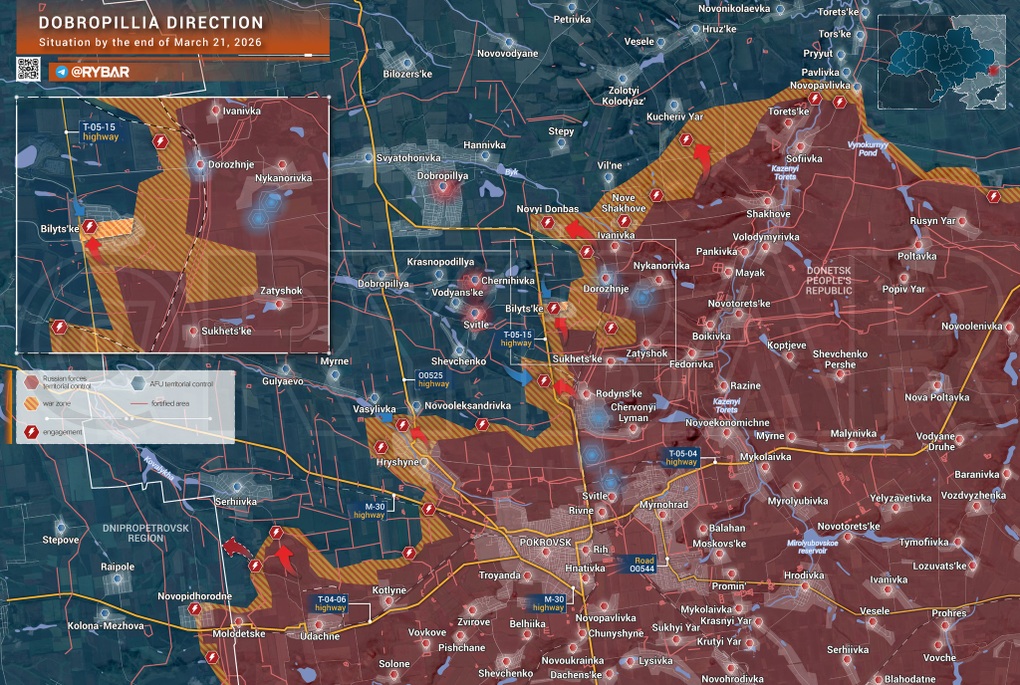
Task: Click the engagement marker in the inset near Bilyts'ke
Action: click(89, 228)
